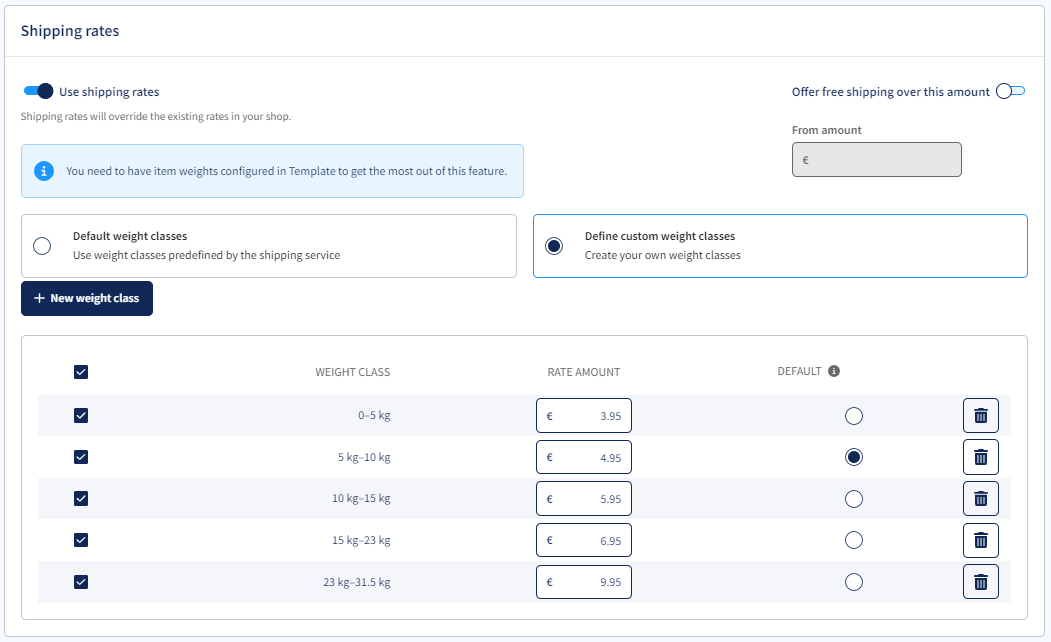This screenshot has height=642, width=1051.
Task: Click the DEFAULT column header text
Action: click(x=799, y=371)
